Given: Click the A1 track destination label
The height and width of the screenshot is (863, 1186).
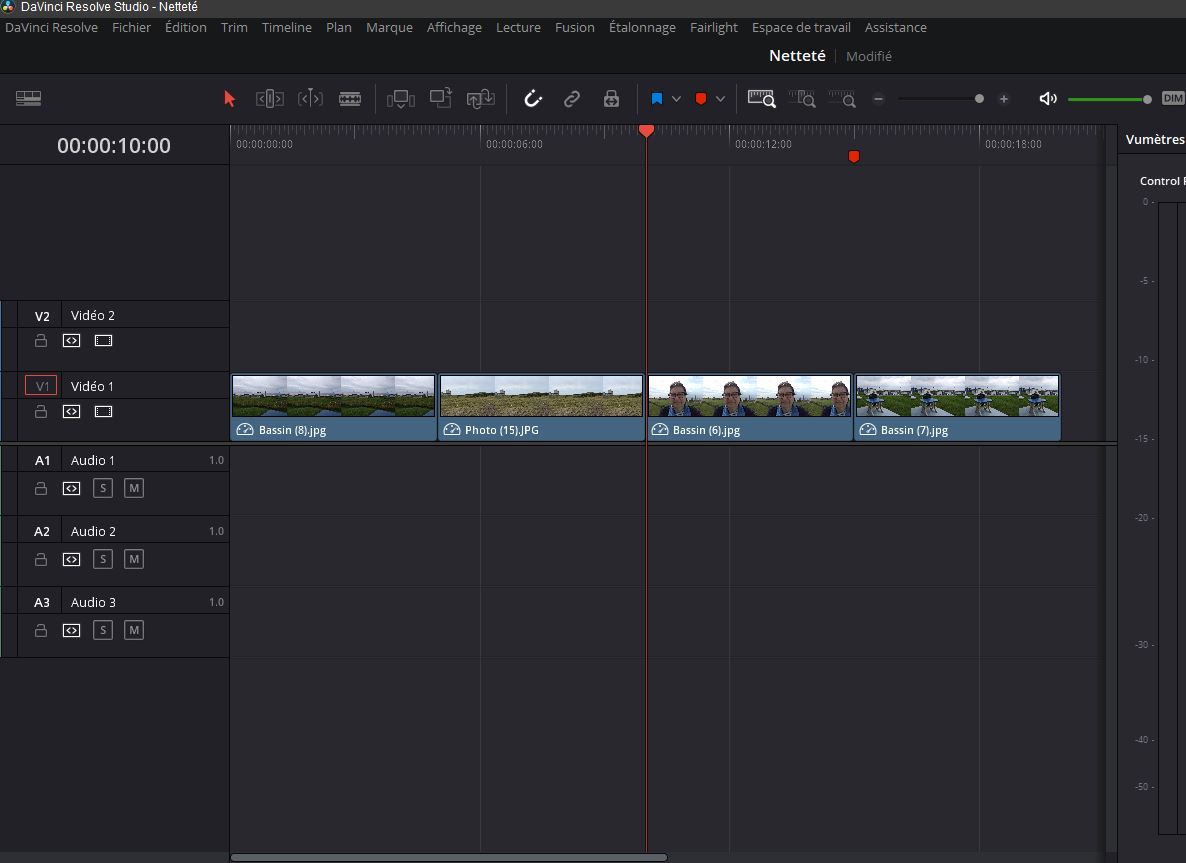Looking at the screenshot, I should [x=42, y=460].
